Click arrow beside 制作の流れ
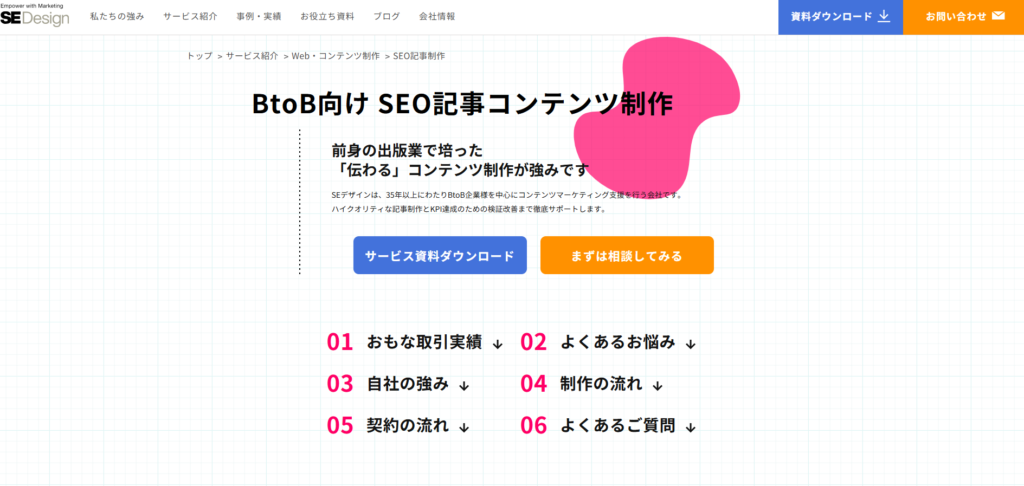Viewport: 1024px width, 486px height. click(657, 385)
